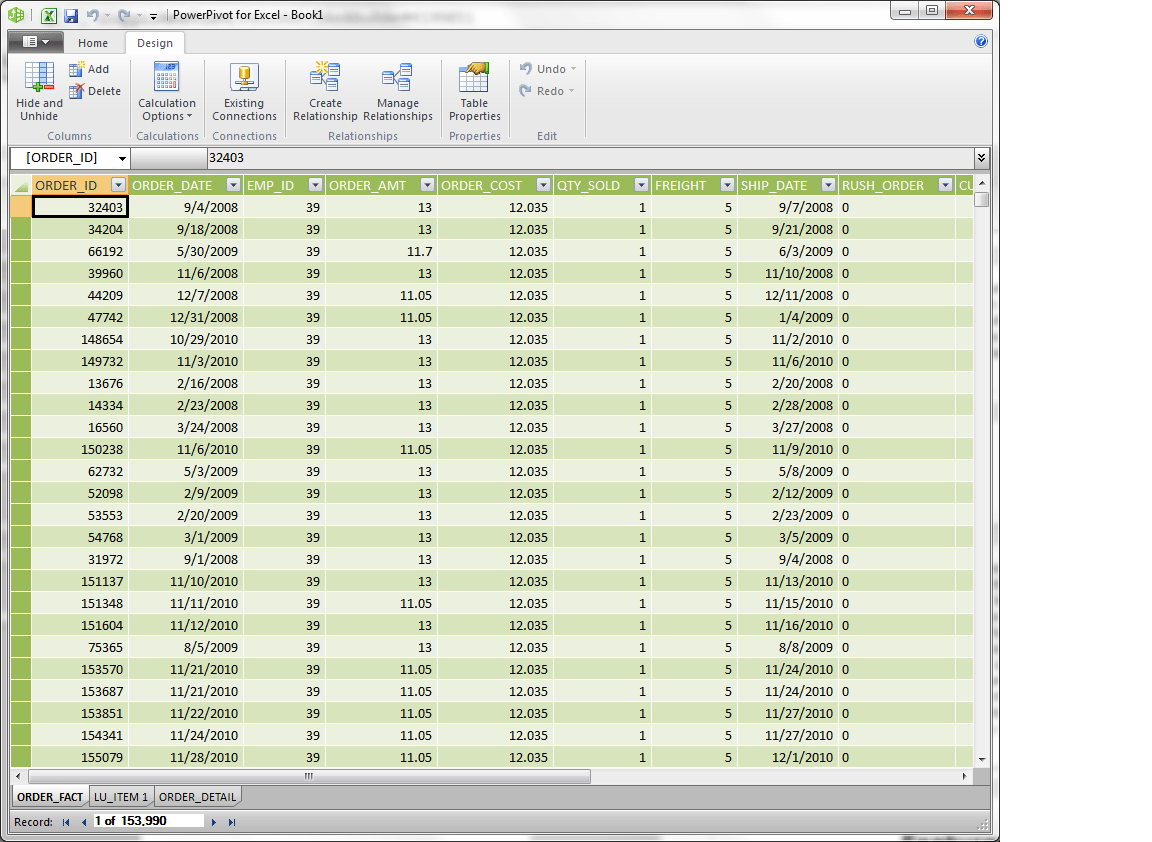Open the ORDER_DETAIL table tab
This screenshot has height=842, width=1152.
pyautogui.click(x=198, y=797)
